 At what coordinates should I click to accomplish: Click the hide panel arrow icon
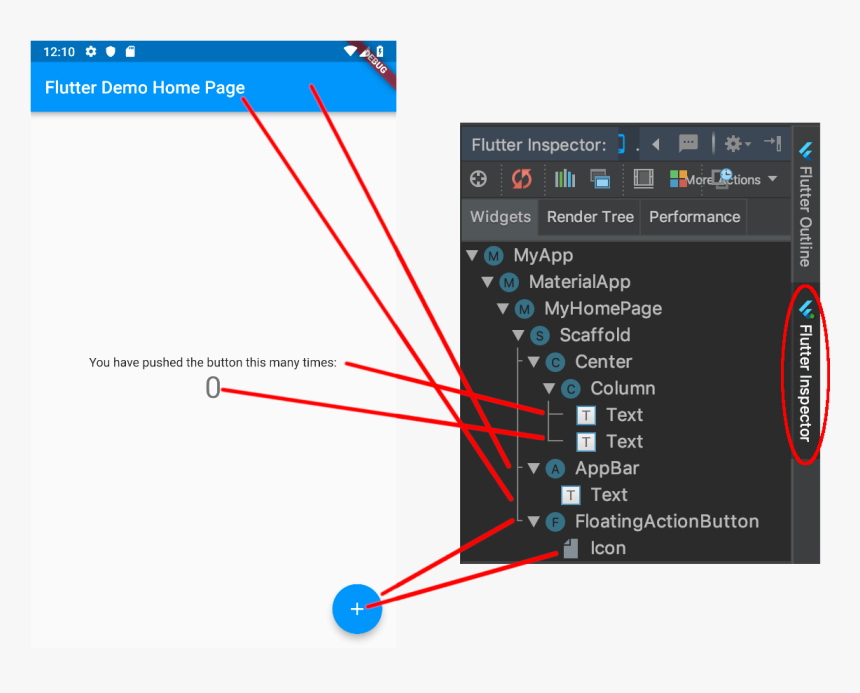(773, 144)
